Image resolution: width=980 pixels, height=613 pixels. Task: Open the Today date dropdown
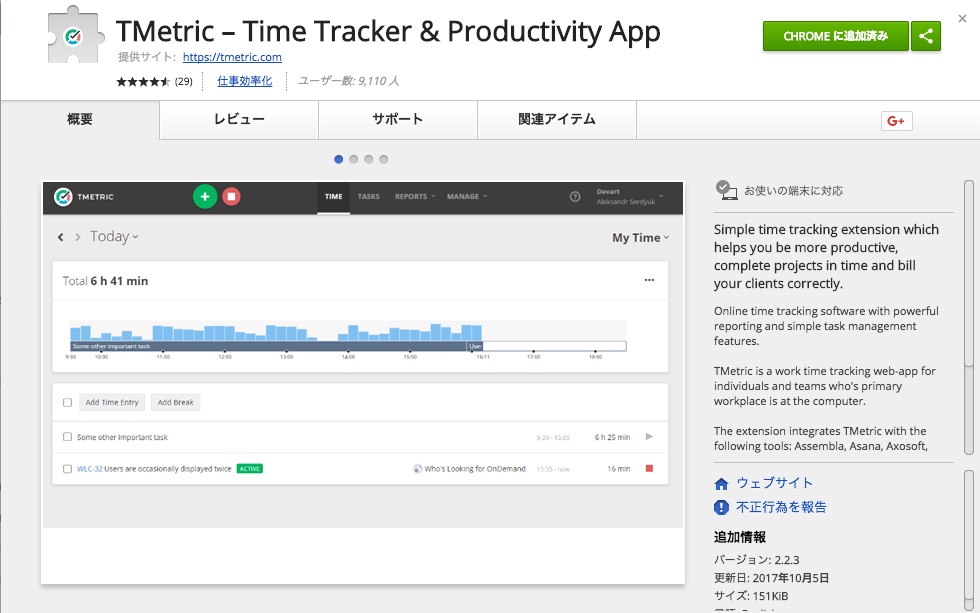pyautogui.click(x=114, y=237)
